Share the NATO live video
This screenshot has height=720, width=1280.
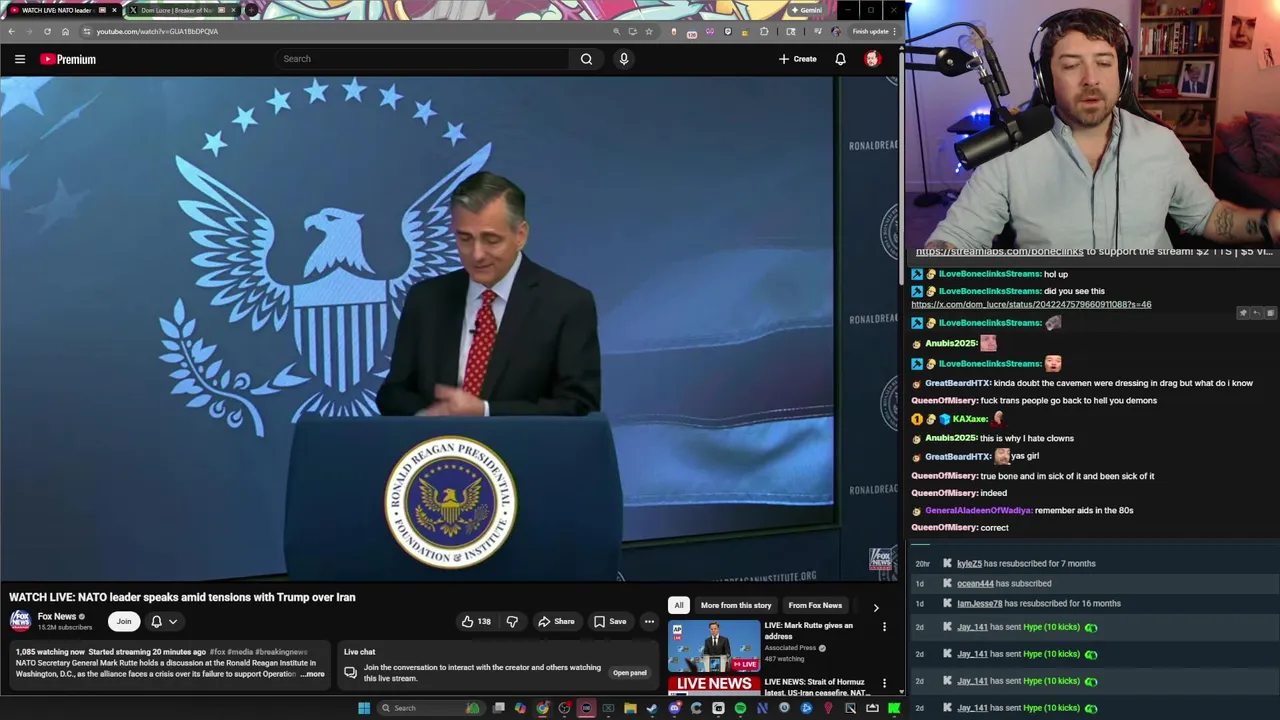[x=556, y=622]
